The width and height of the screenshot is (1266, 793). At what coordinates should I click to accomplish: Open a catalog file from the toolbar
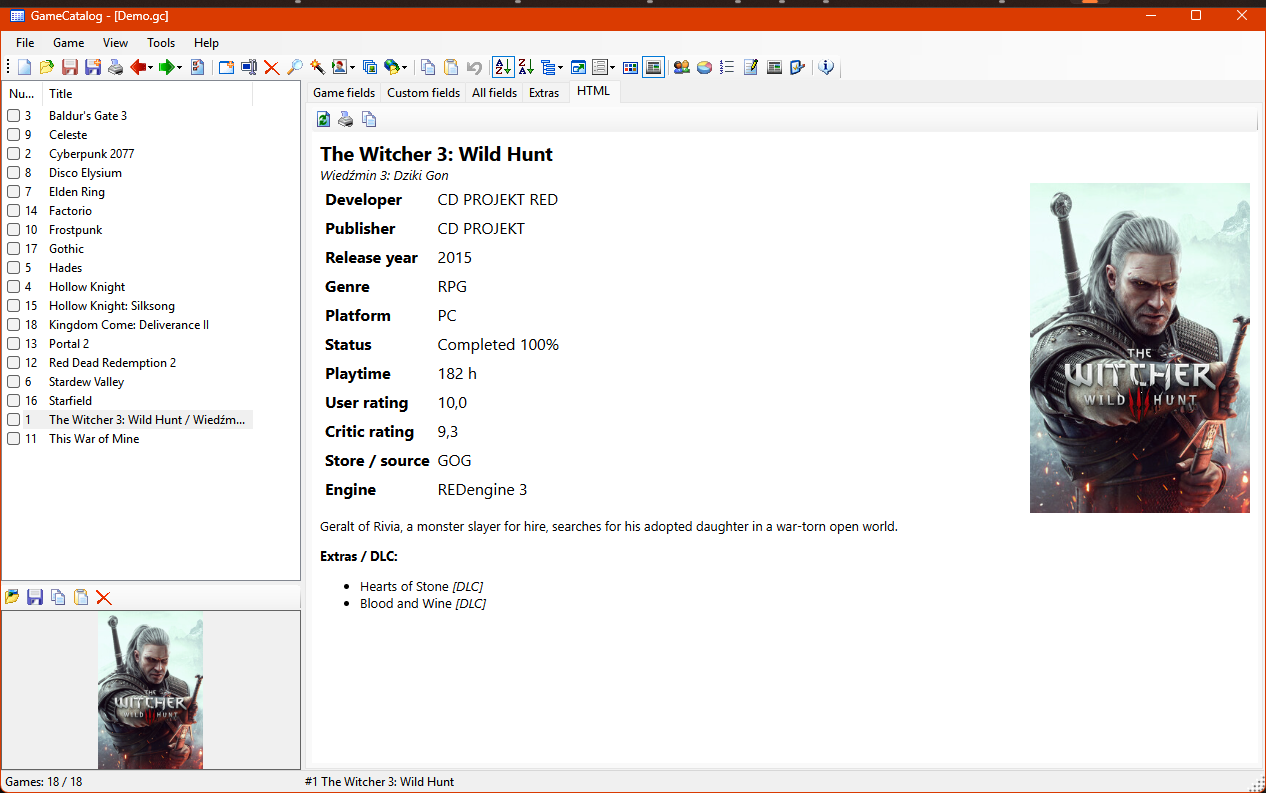click(47, 67)
